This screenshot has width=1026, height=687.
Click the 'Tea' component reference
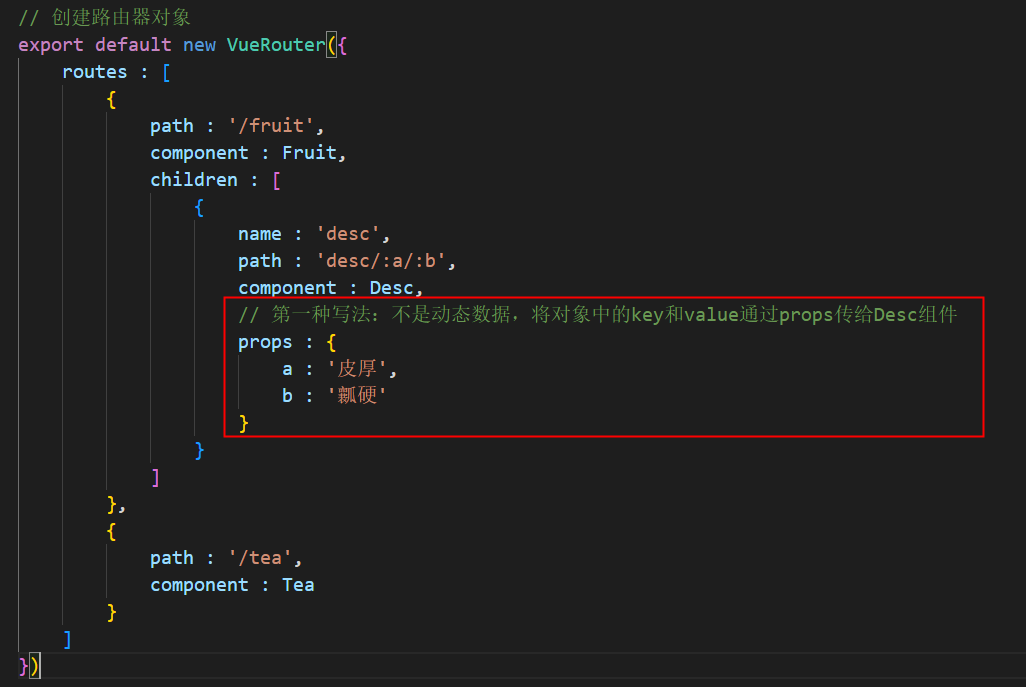click(298, 584)
